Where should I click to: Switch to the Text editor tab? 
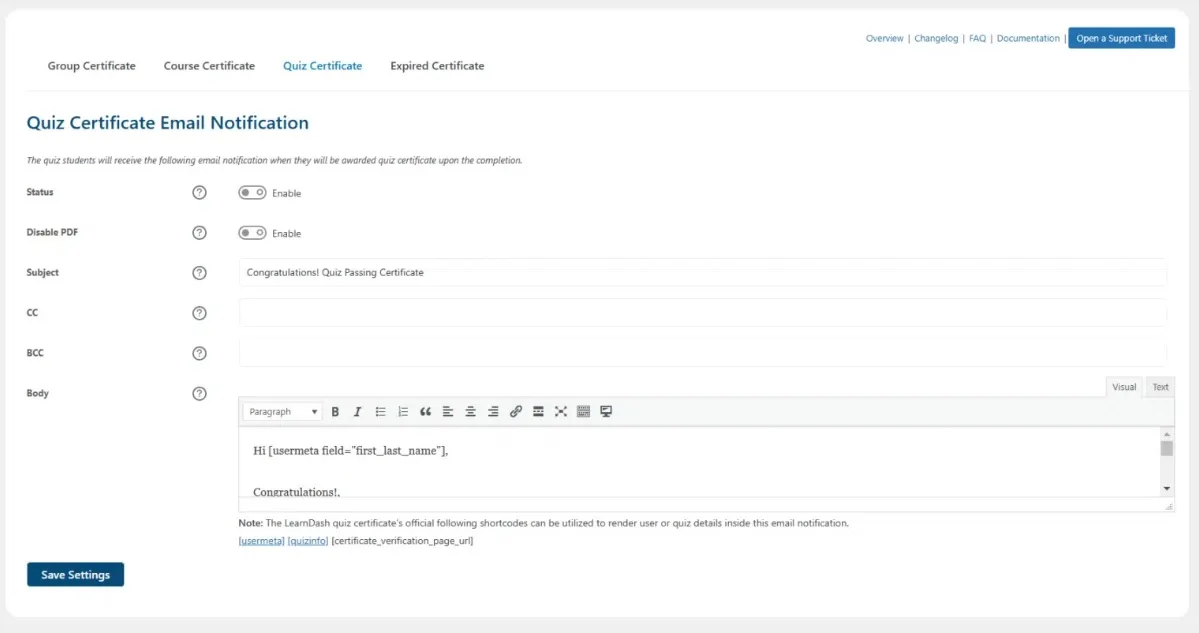pyautogui.click(x=1160, y=386)
